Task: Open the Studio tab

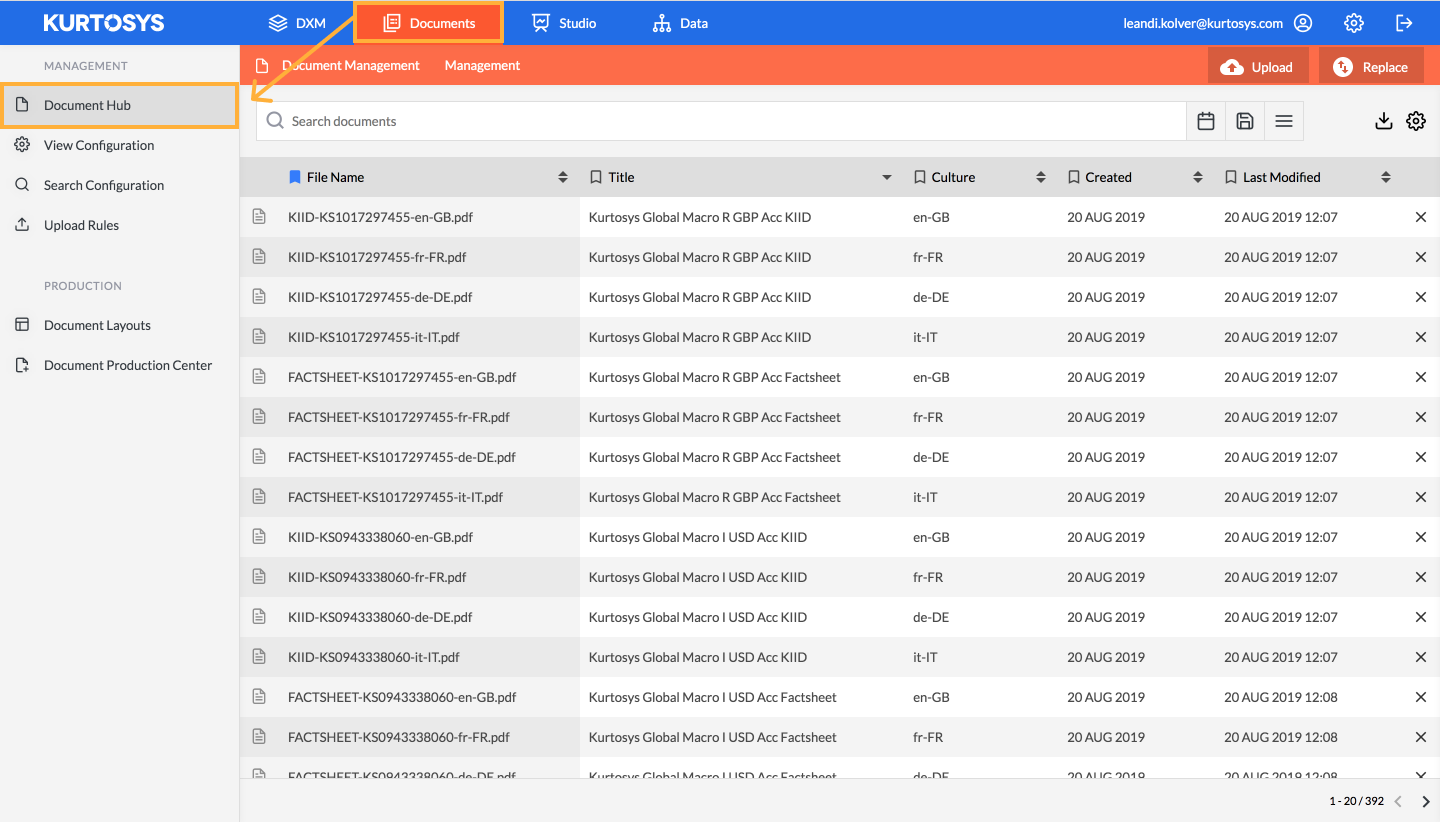Action: click(x=564, y=23)
